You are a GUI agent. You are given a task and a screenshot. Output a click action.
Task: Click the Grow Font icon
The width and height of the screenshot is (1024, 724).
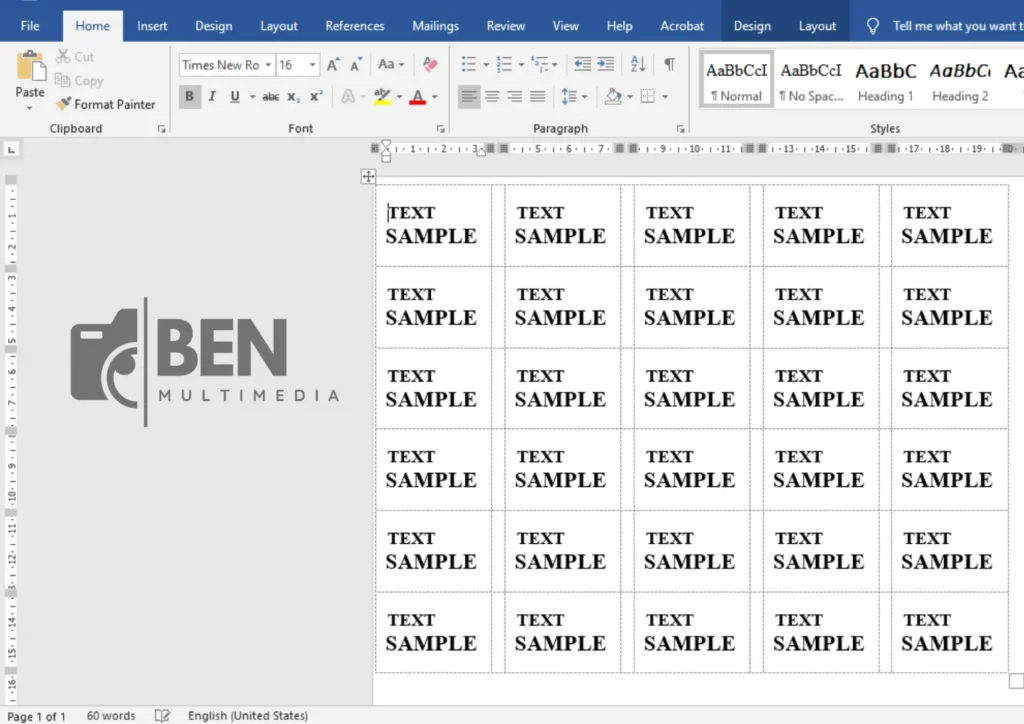coord(331,62)
